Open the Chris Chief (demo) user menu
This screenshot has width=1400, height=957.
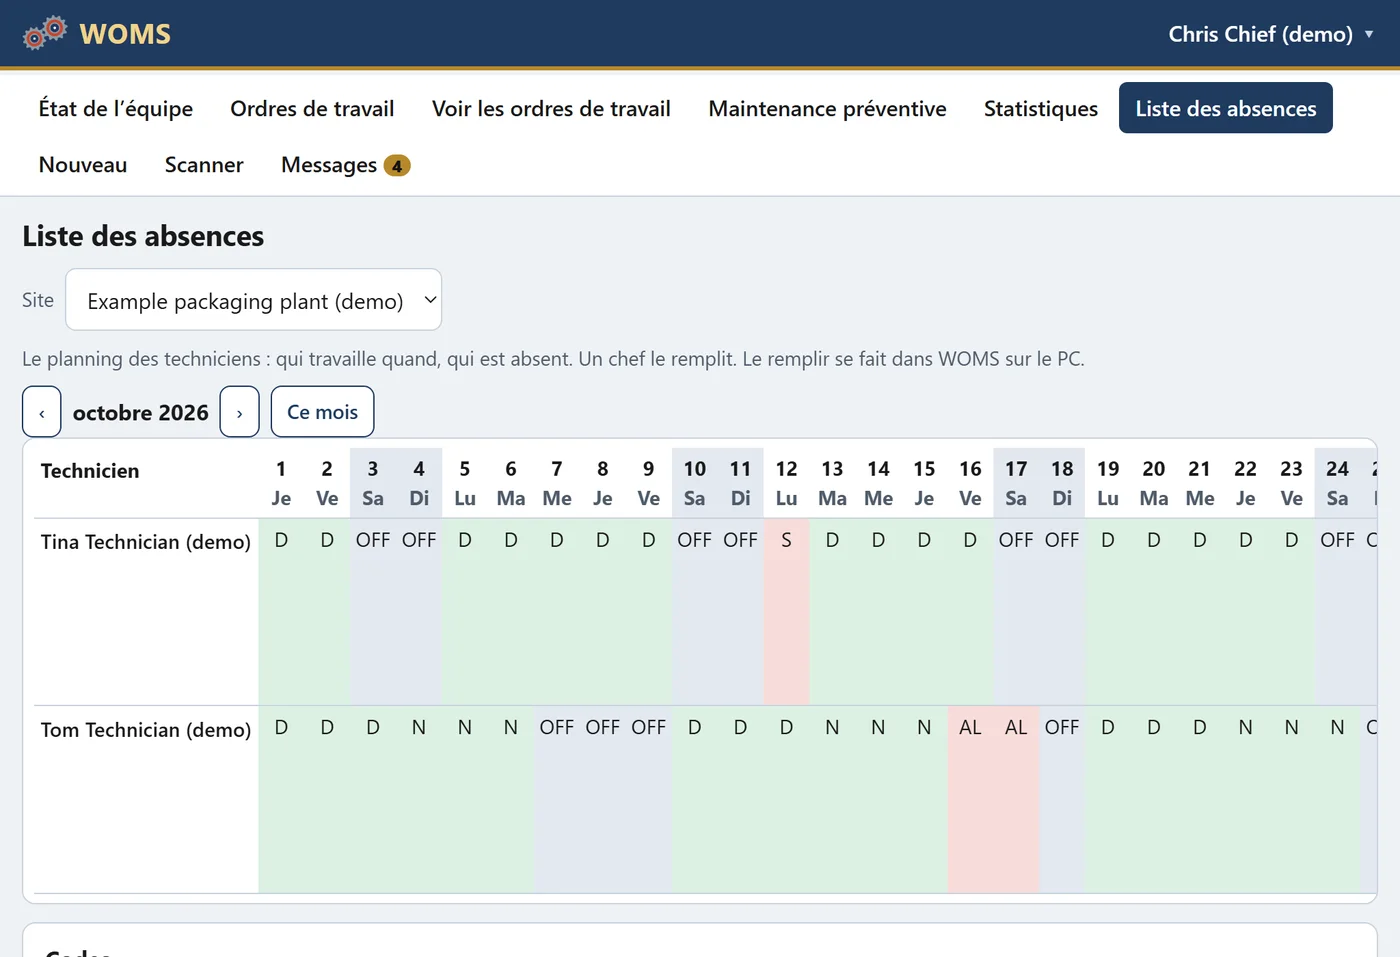[x=1271, y=34]
